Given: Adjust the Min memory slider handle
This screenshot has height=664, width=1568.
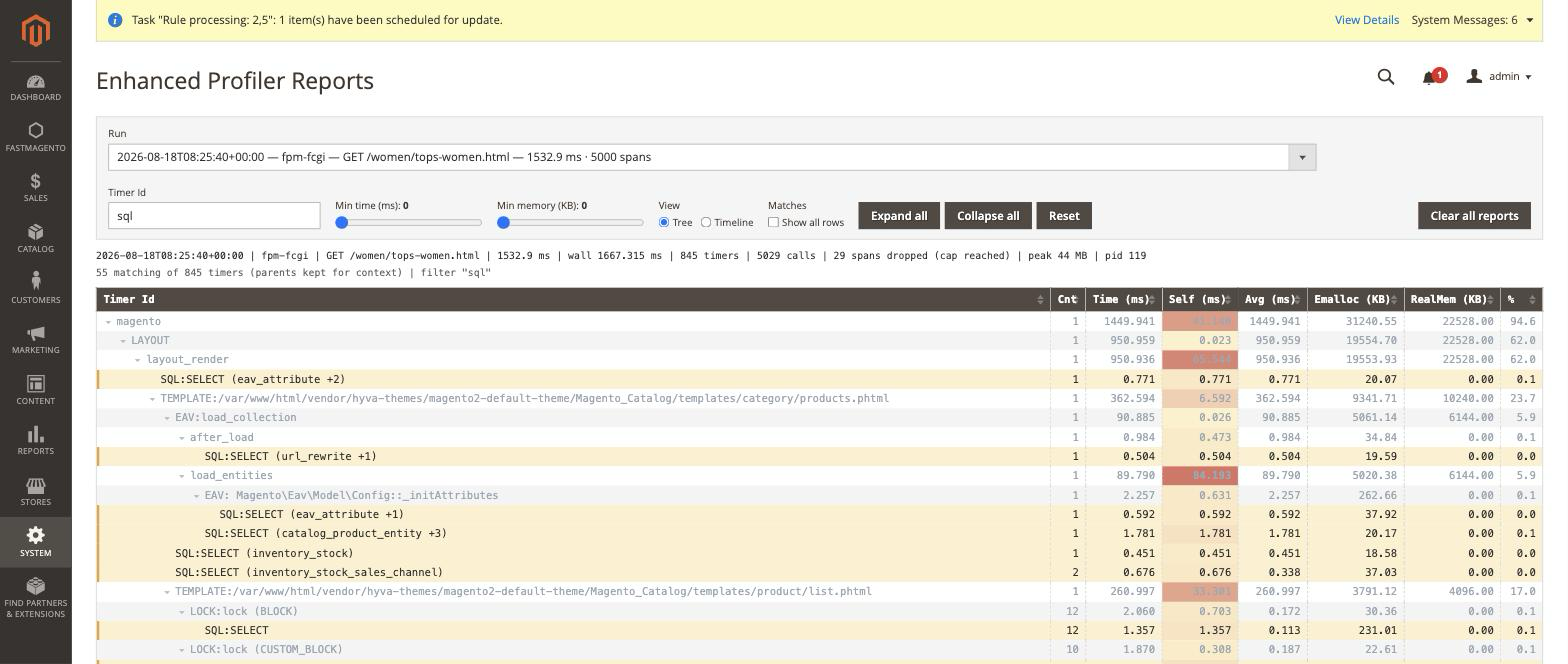Looking at the screenshot, I should pyautogui.click(x=503, y=222).
